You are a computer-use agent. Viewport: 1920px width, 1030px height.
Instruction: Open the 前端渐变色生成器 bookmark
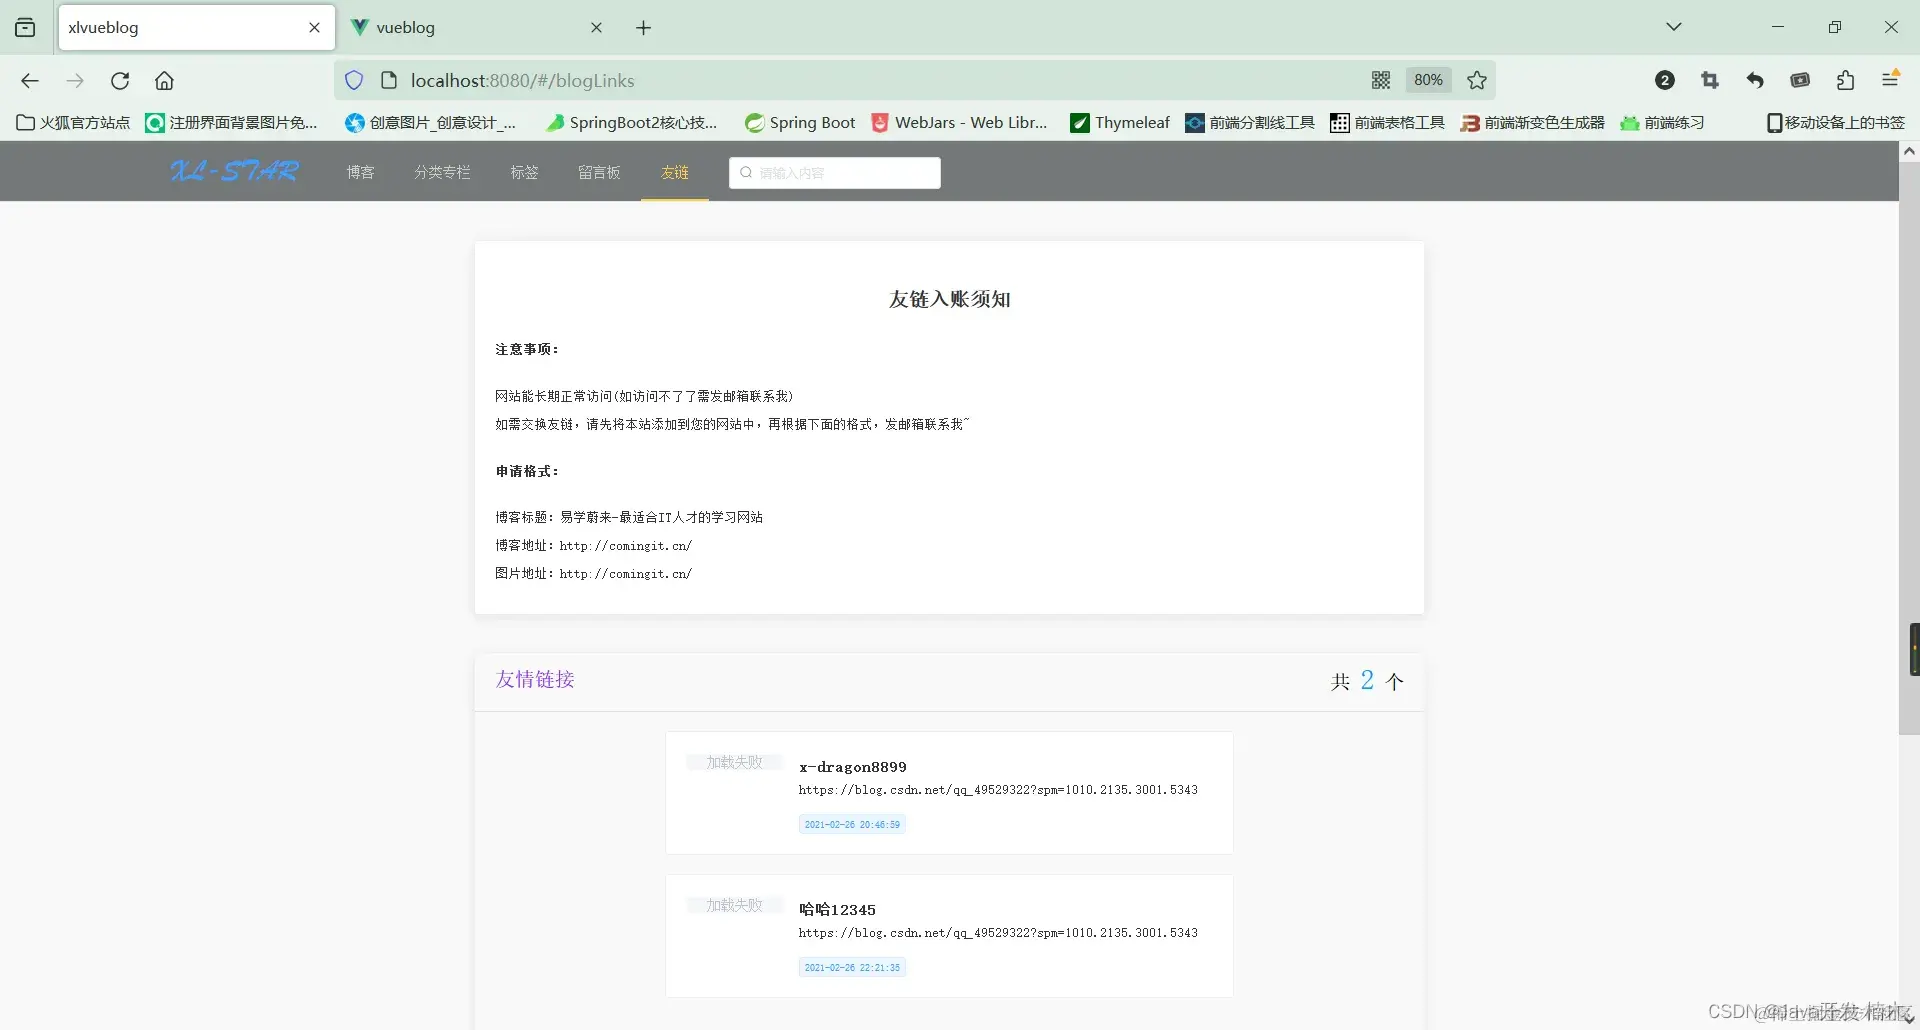tap(1533, 122)
